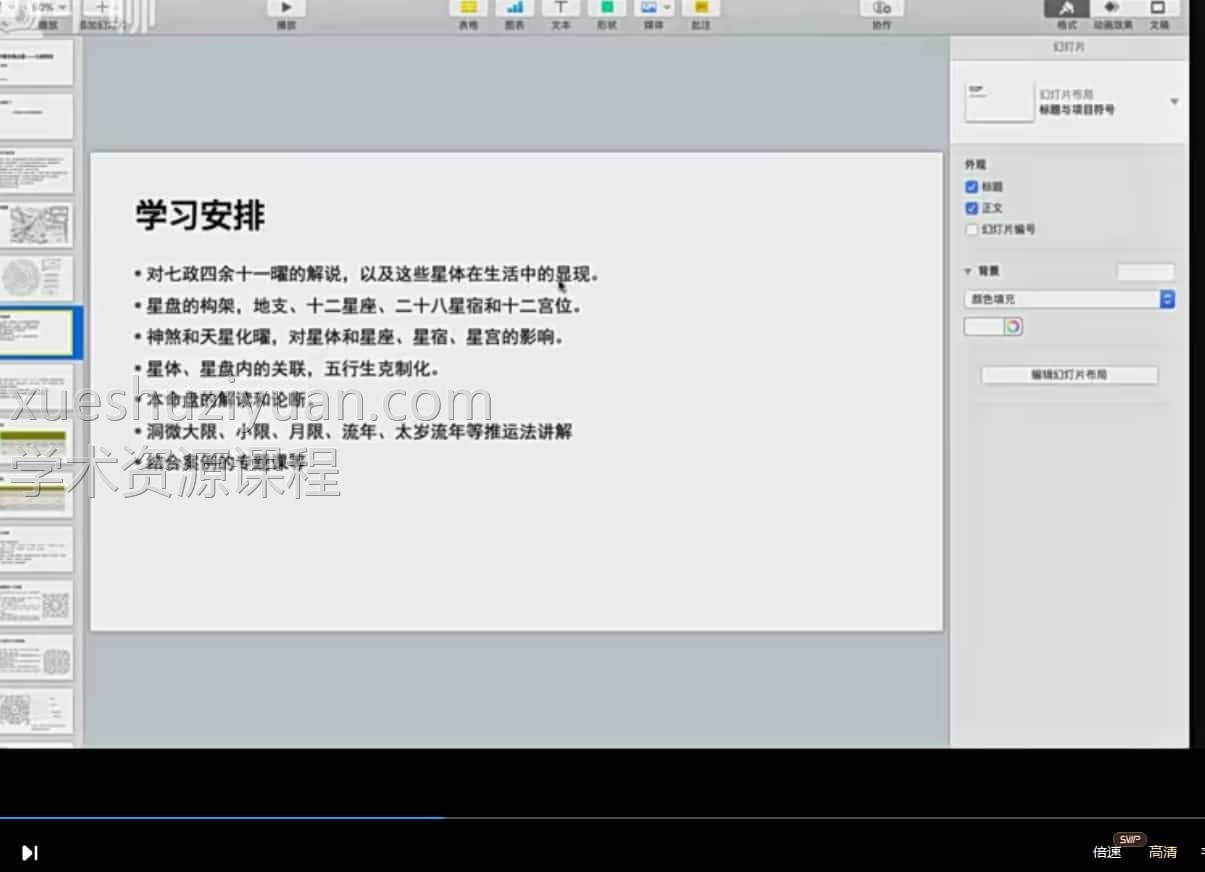Collapse the 背景 background section
Image resolution: width=1205 pixels, height=872 pixels.
click(967, 270)
